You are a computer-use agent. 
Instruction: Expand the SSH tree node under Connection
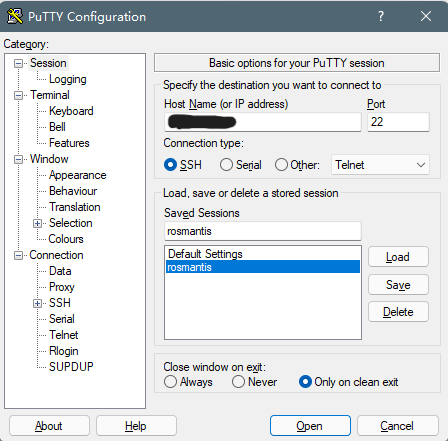point(37,303)
